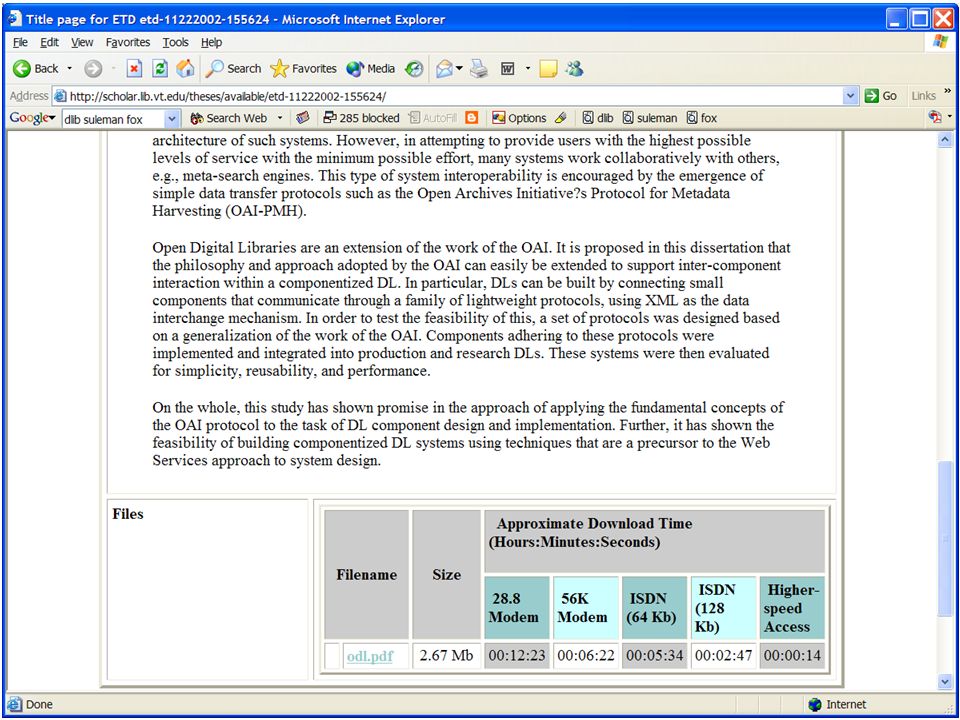This screenshot has height=720, width=960.
Task: Open the Edit menu
Action: 50,42
